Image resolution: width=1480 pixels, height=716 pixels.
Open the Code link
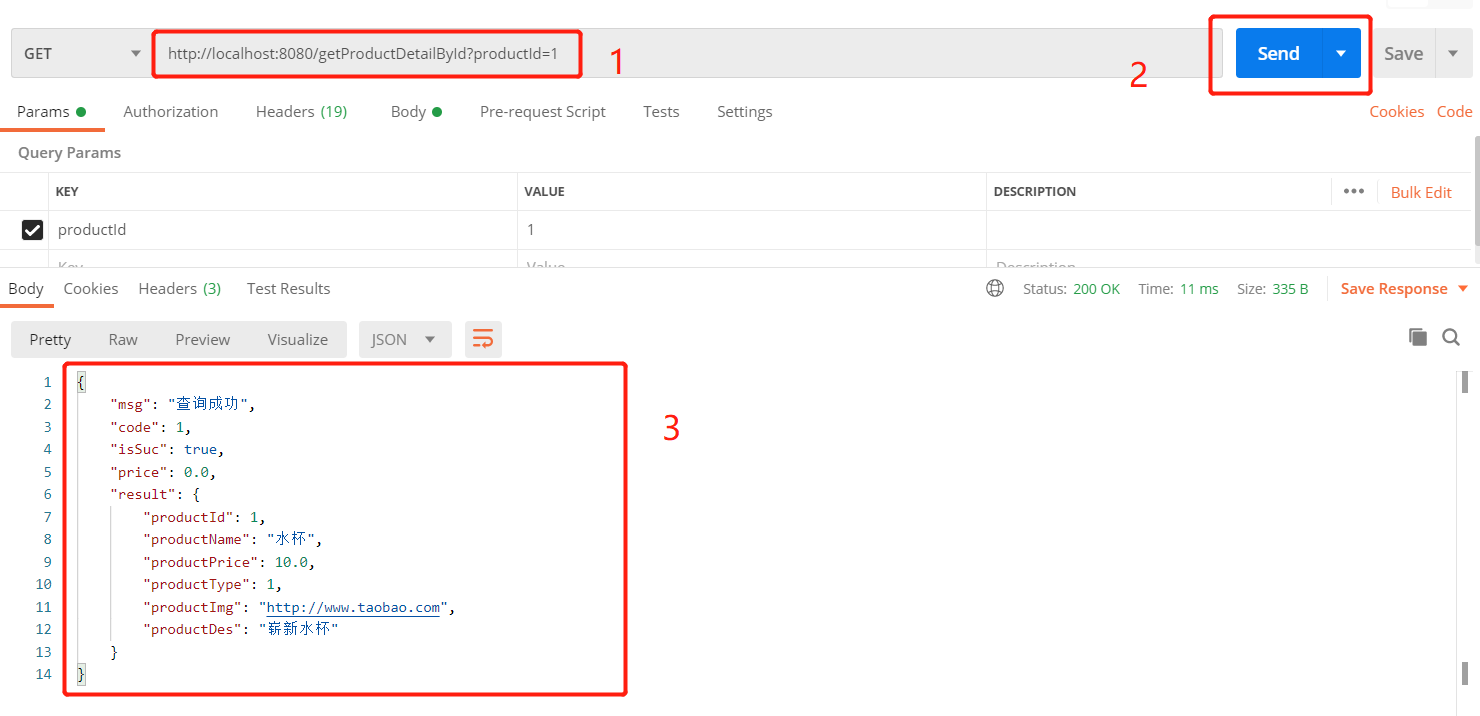pos(1454,112)
